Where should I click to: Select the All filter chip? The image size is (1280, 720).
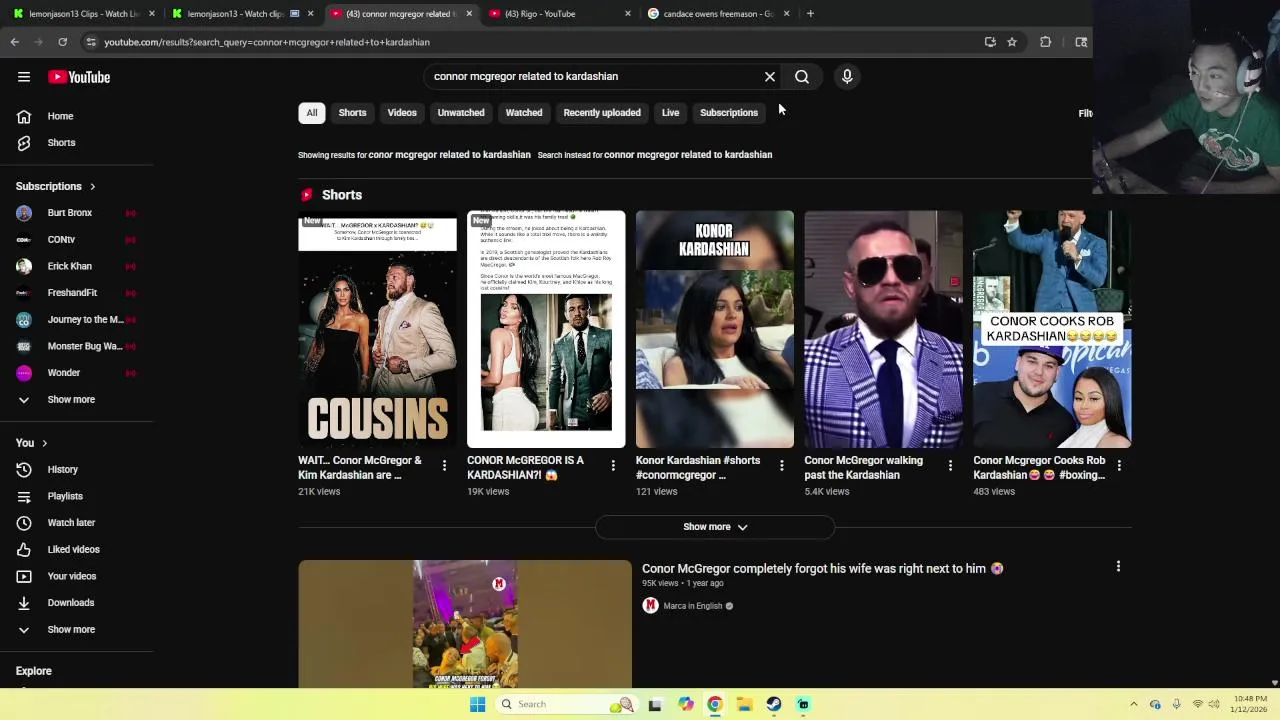tap(312, 113)
